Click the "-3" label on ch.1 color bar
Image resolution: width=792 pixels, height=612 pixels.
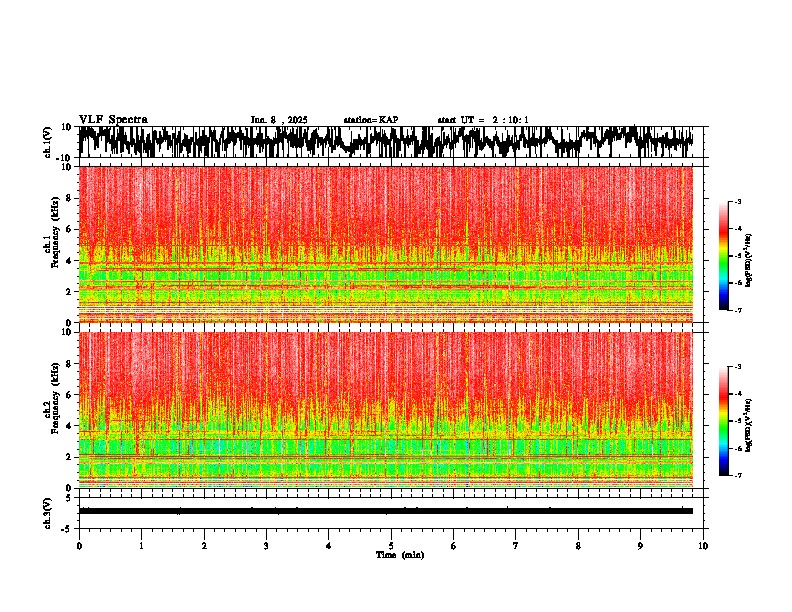(737, 202)
